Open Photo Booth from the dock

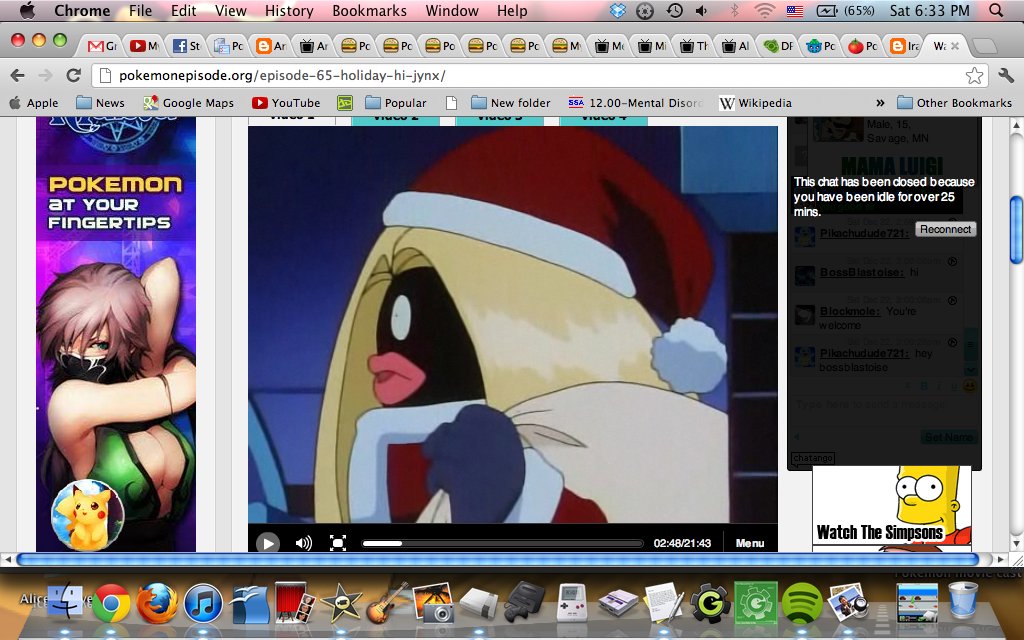pyautogui.click(x=295, y=601)
